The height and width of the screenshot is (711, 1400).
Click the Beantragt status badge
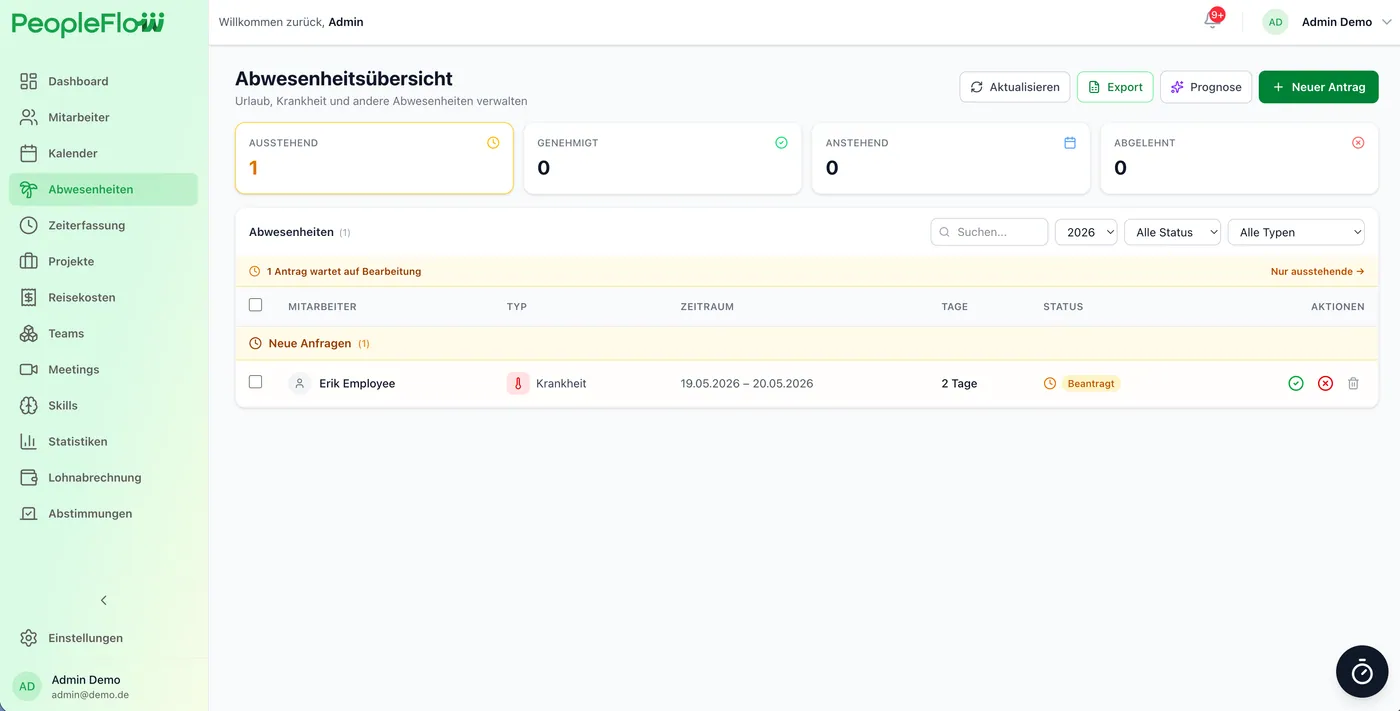pos(1091,383)
